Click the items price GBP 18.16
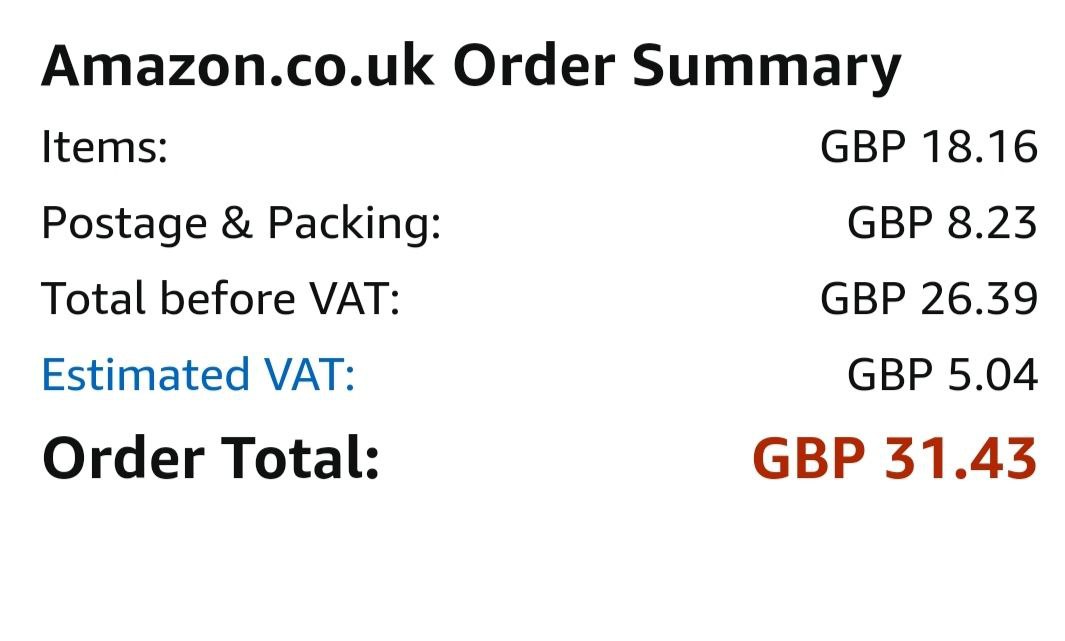Image resolution: width=1065 pixels, height=641 pixels. 928,148
